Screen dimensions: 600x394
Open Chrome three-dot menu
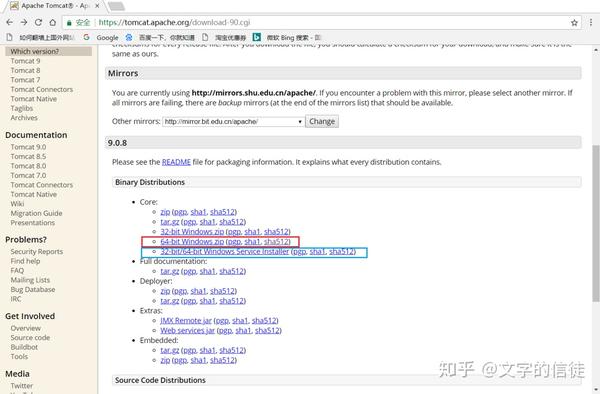[x=591, y=23]
